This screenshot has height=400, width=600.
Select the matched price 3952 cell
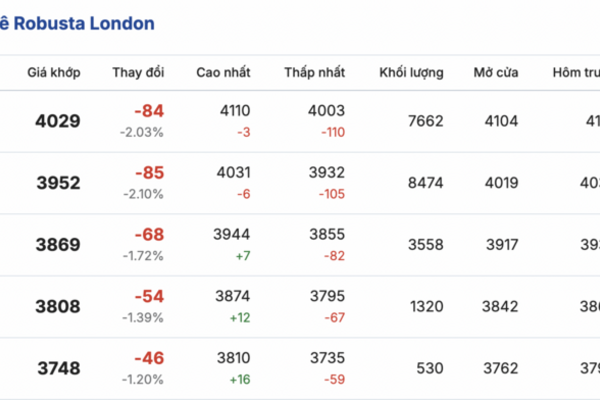(57, 183)
